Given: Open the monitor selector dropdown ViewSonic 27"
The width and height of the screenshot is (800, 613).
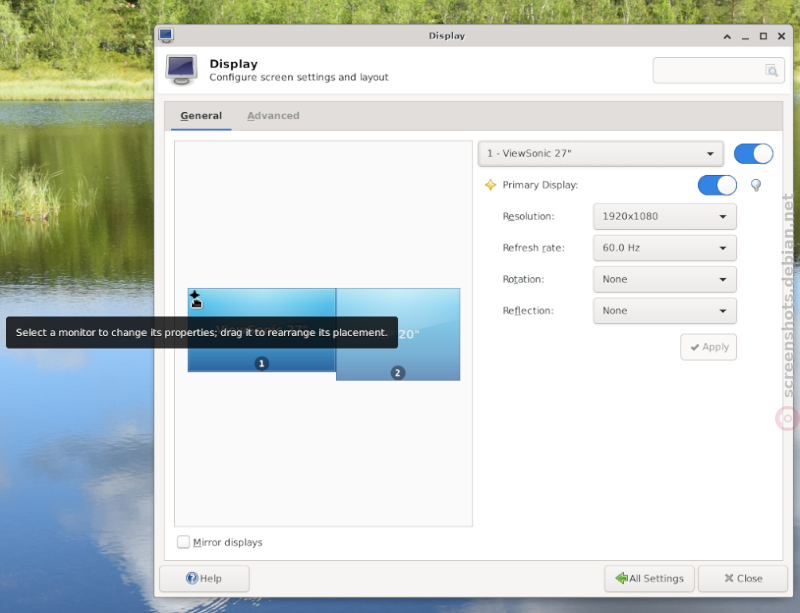Looking at the screenshot, I should pyautogui.click(x=601, y=154).
